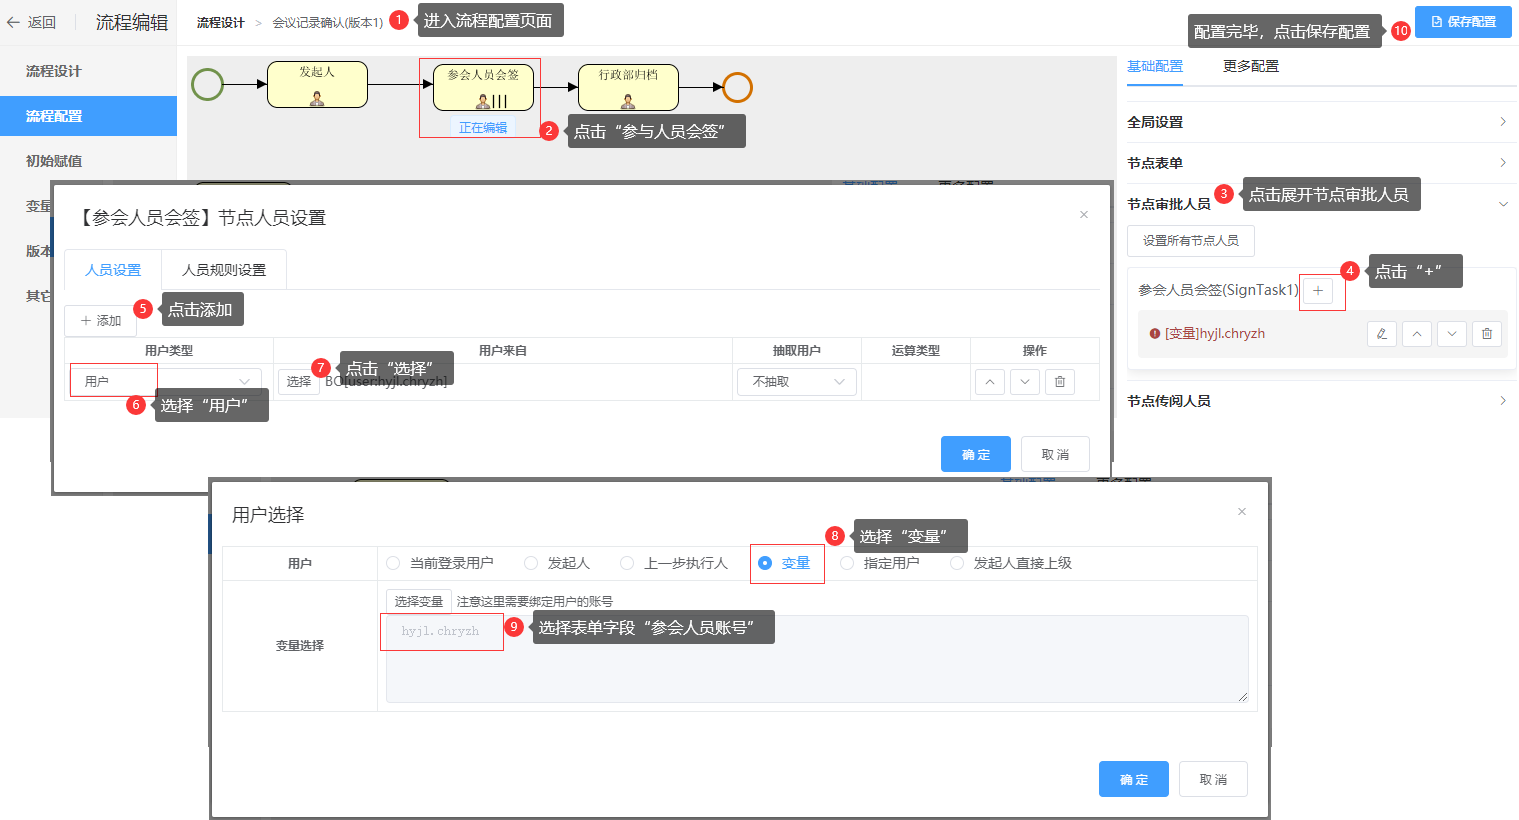This screenshot has height=820, width=1519.
Task: Click the edit pencil icon for hyjl.chryzh
Action: (1381, 334)
